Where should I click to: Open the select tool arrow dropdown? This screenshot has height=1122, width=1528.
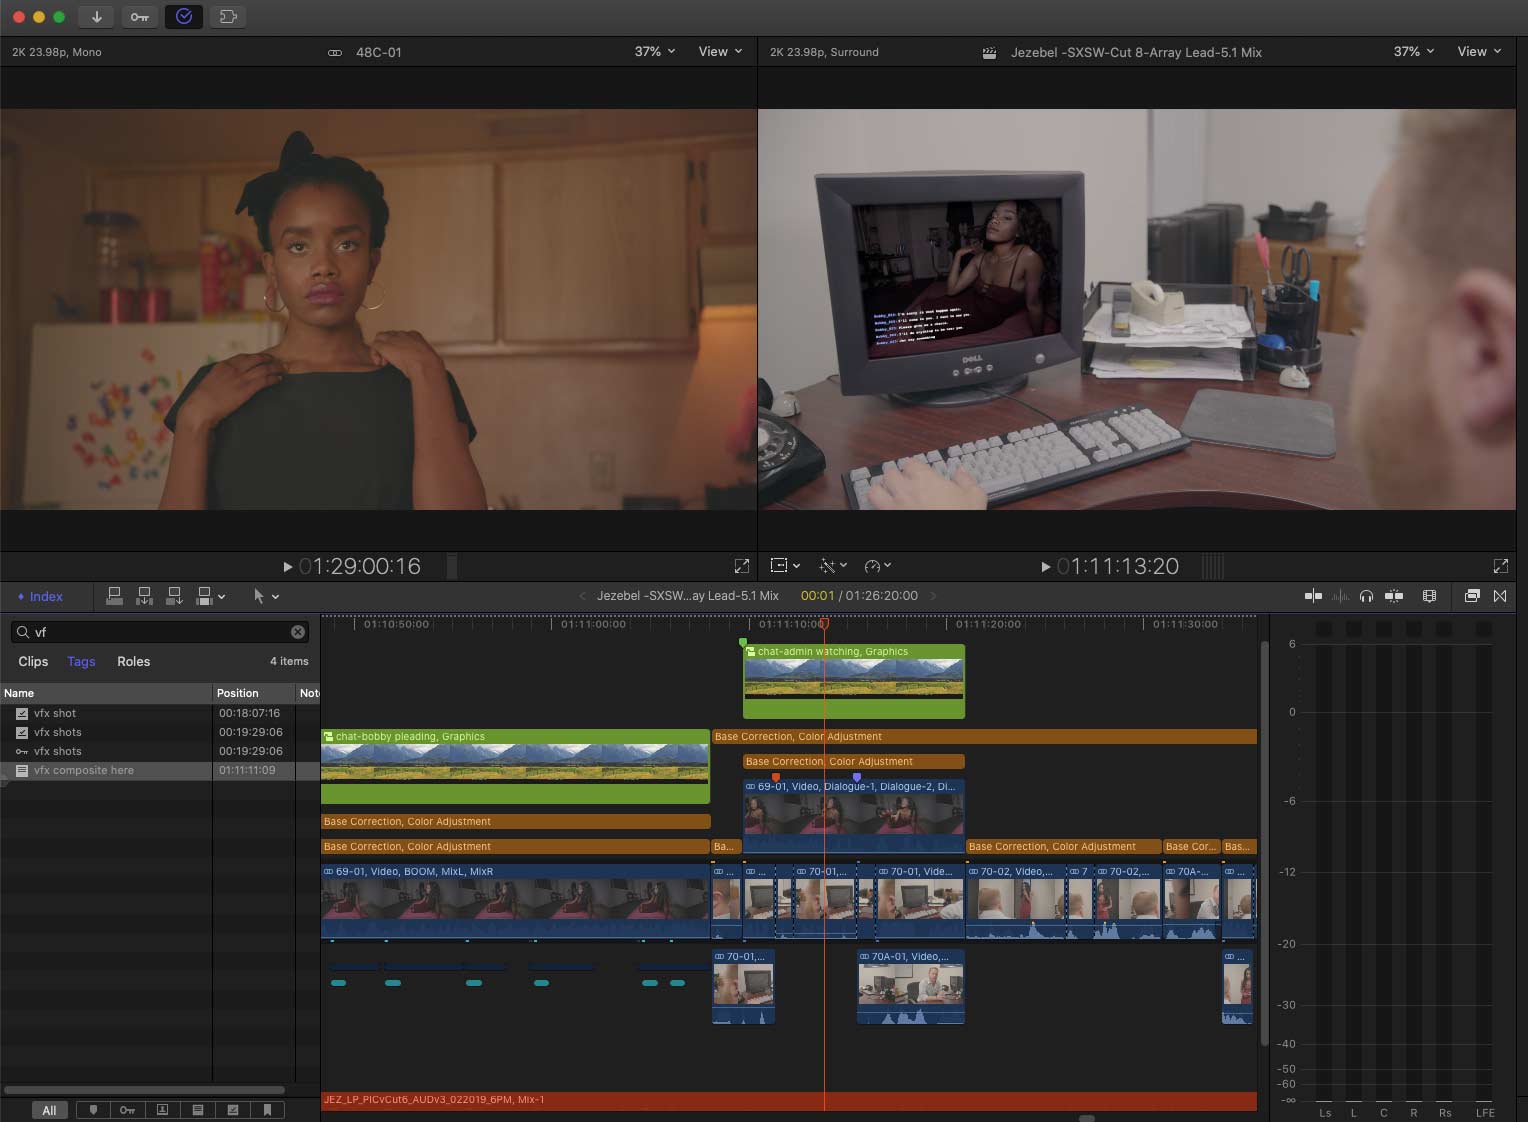coord(266,596)
